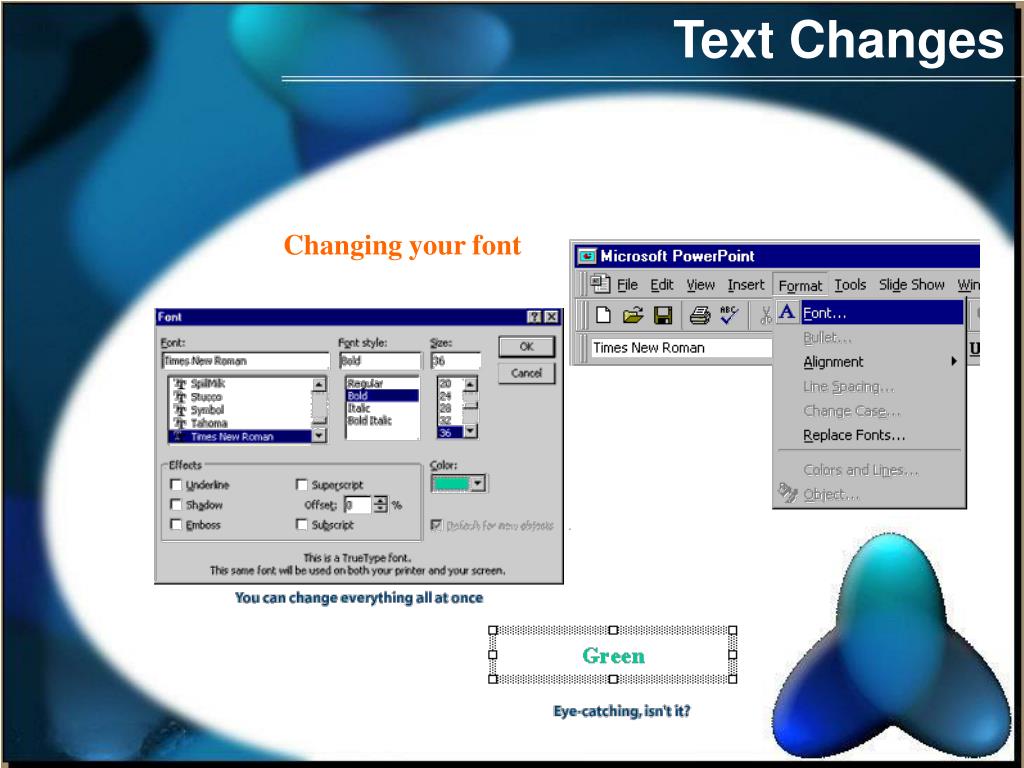The height and width of the screenshot is (768, 1024).
Task: Open the Slide Show menu
Action: click(x=912, y=285)
